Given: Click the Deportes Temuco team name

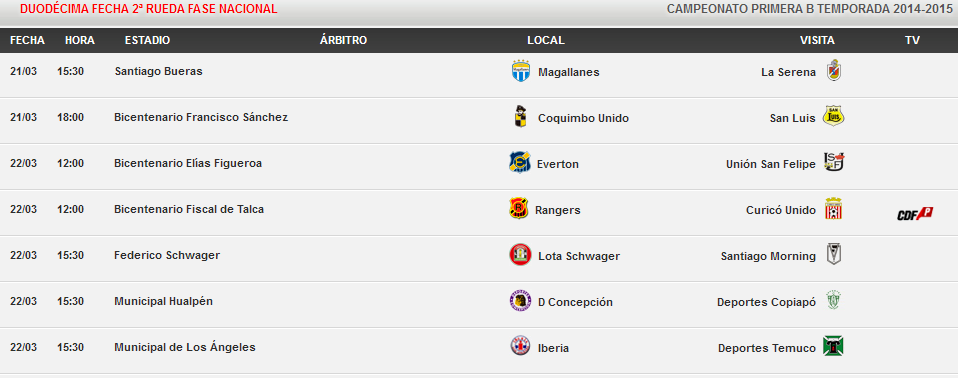Looking at the screenshot, I should (767, 348).
